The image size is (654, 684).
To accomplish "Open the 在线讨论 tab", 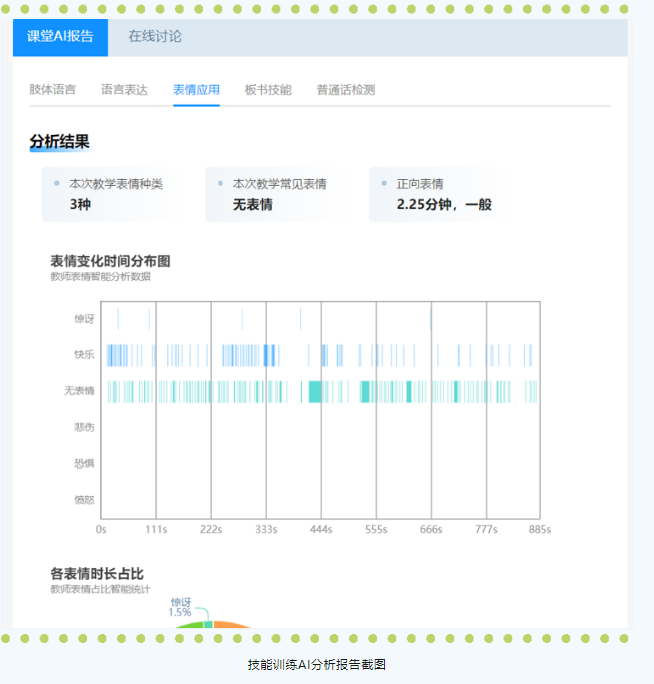I will (155, 37).
